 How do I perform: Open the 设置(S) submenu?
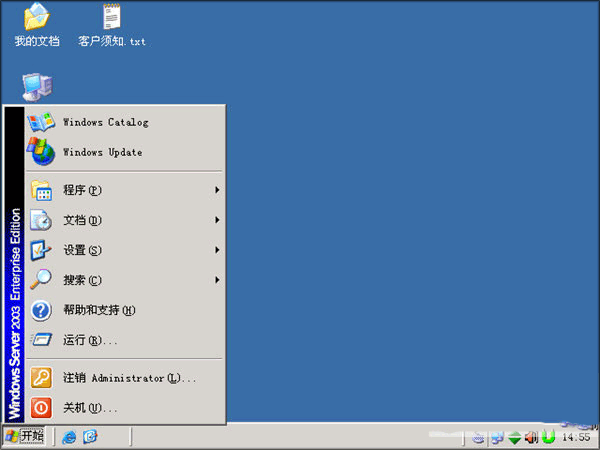[125, 250]
